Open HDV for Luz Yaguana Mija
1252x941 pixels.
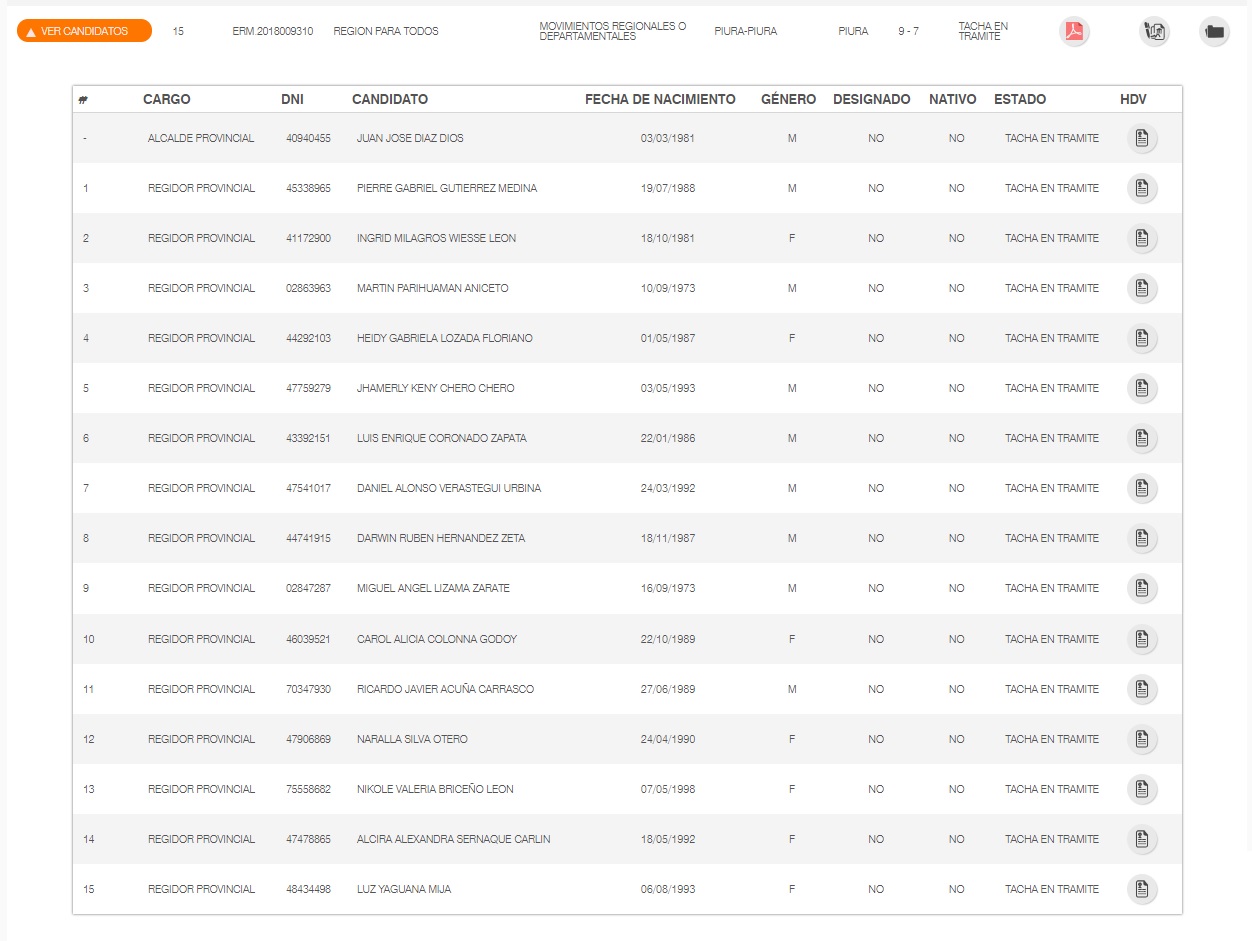tap(1142, 889)
